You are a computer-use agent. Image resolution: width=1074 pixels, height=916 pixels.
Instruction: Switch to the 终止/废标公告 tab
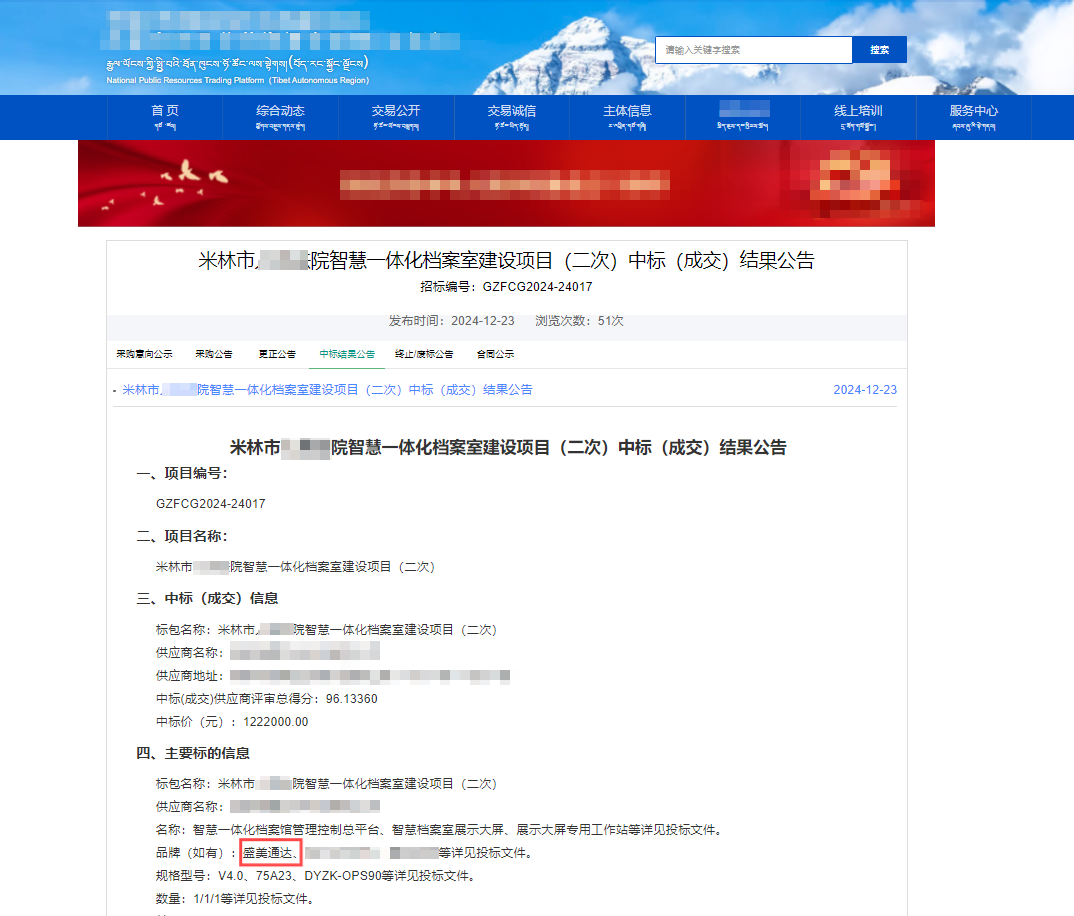tap(423, 354)
